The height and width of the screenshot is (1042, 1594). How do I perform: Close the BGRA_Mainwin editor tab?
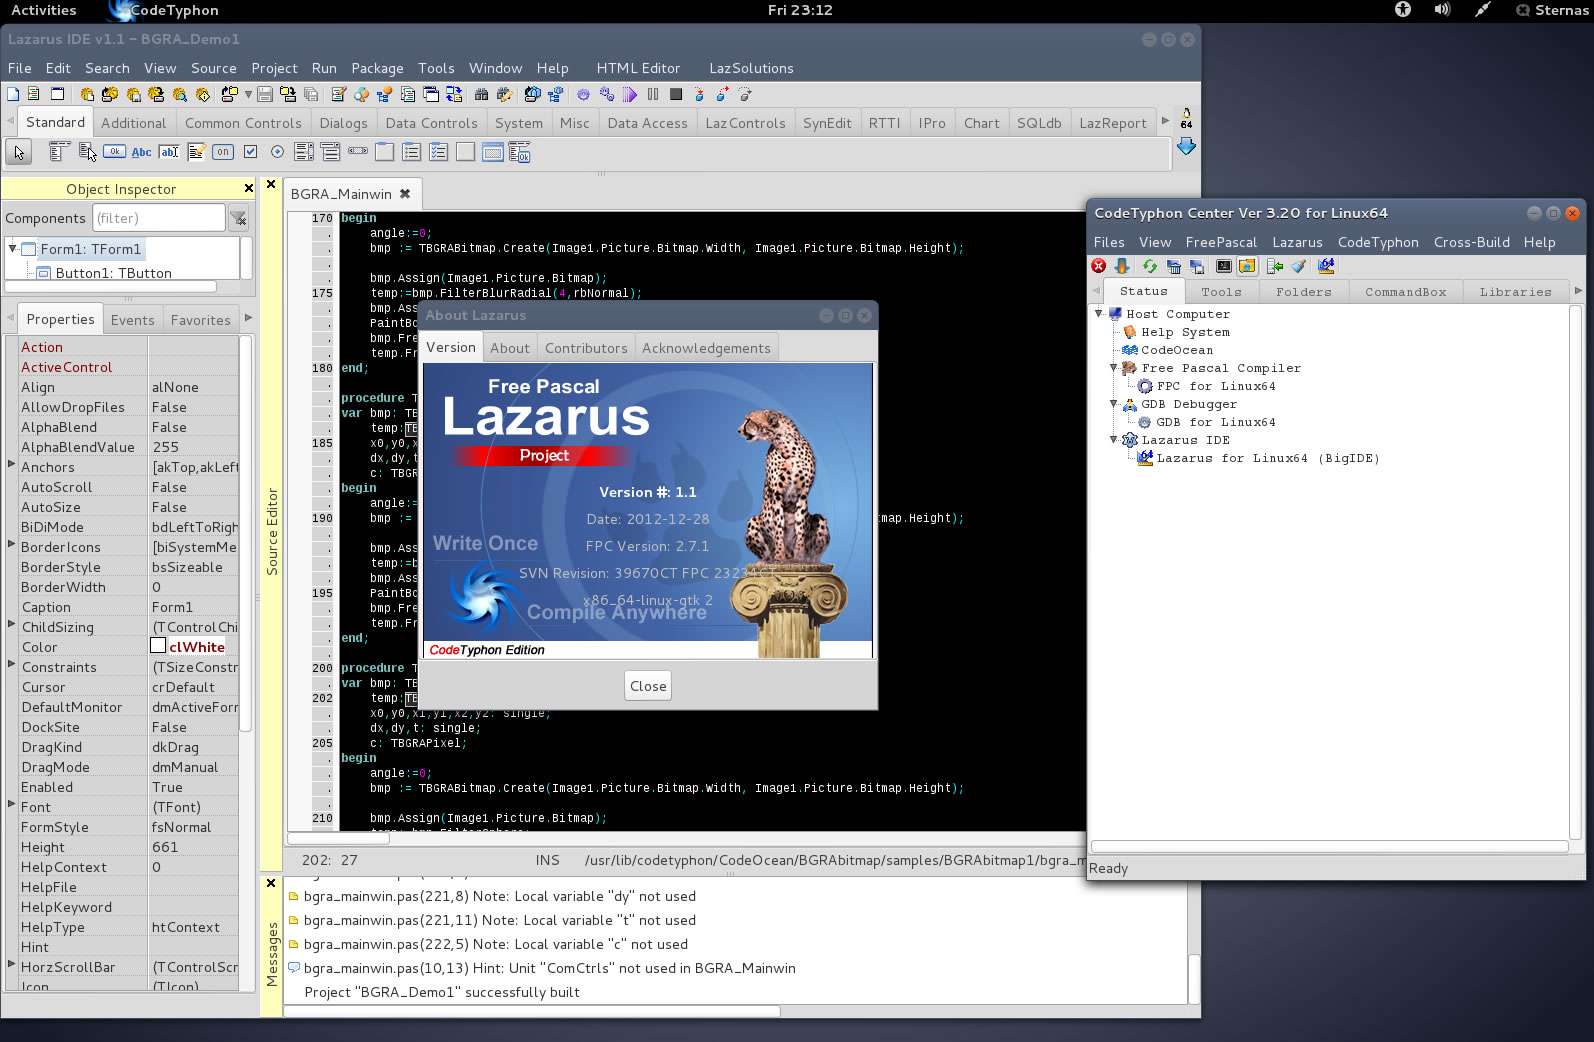(x=405, y=194)
